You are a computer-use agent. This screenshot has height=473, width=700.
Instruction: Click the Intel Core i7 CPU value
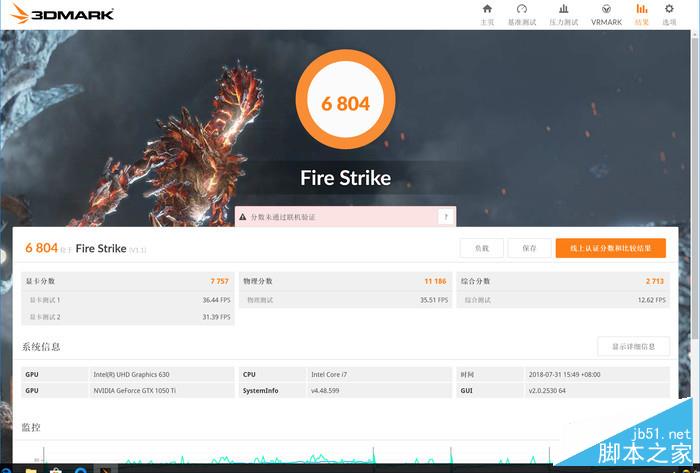coord(329,374)
